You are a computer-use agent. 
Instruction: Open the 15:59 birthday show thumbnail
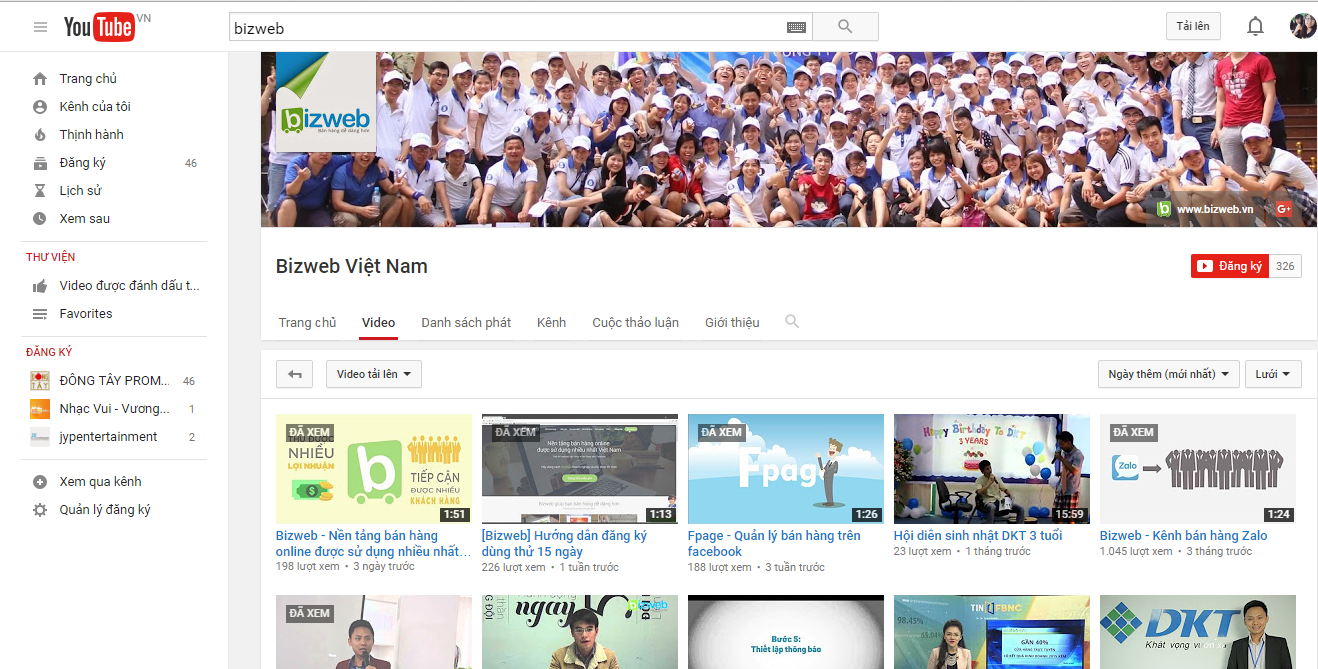click(x=992, y=469)
